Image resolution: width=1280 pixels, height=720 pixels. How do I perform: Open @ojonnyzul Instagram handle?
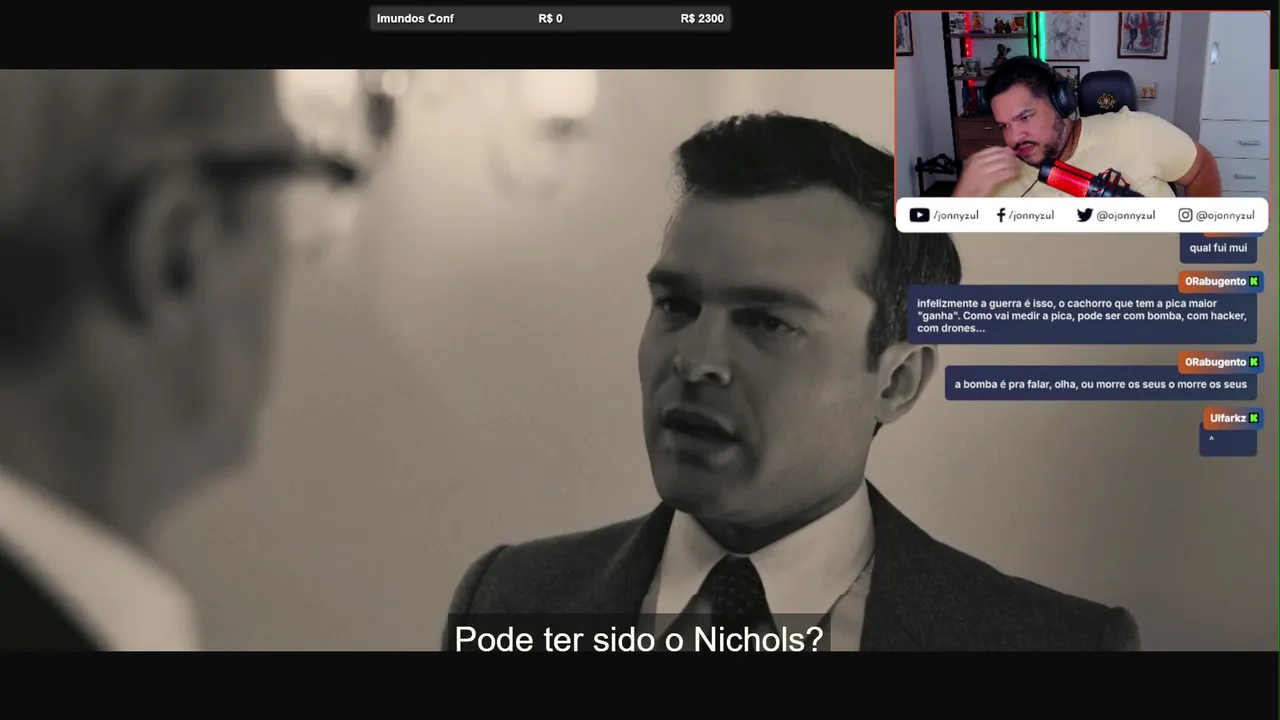click(x=1225, y=215)
